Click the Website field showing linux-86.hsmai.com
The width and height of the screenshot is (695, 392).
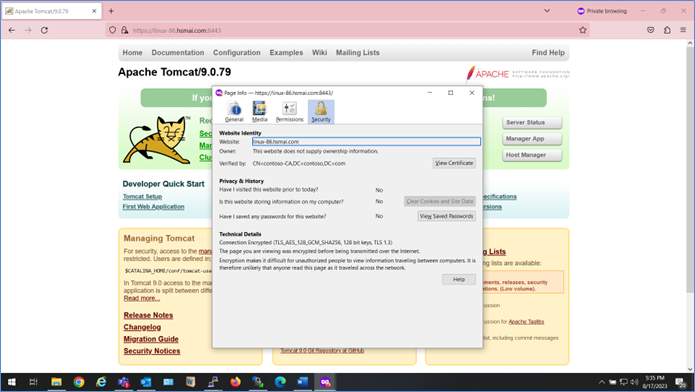point(366,141)
